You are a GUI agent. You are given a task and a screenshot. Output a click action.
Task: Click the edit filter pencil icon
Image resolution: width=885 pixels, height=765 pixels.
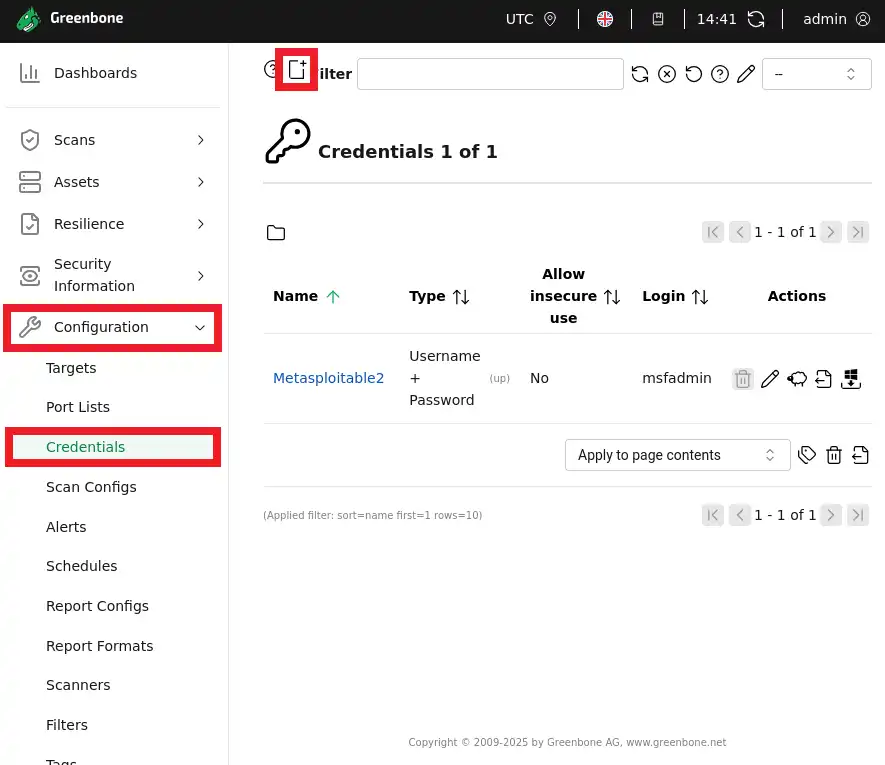pos(745,75)
